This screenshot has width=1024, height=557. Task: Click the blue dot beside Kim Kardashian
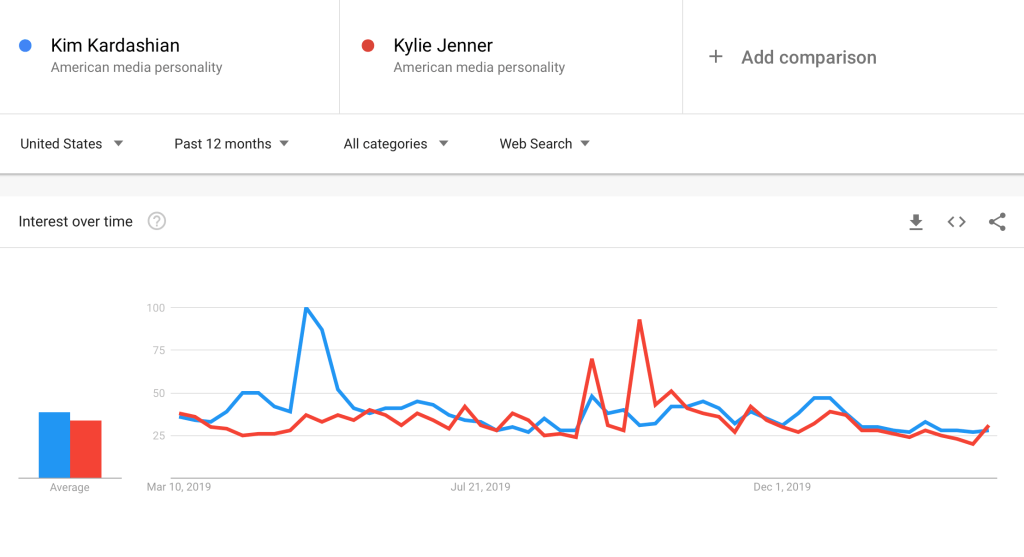[26, 45]
